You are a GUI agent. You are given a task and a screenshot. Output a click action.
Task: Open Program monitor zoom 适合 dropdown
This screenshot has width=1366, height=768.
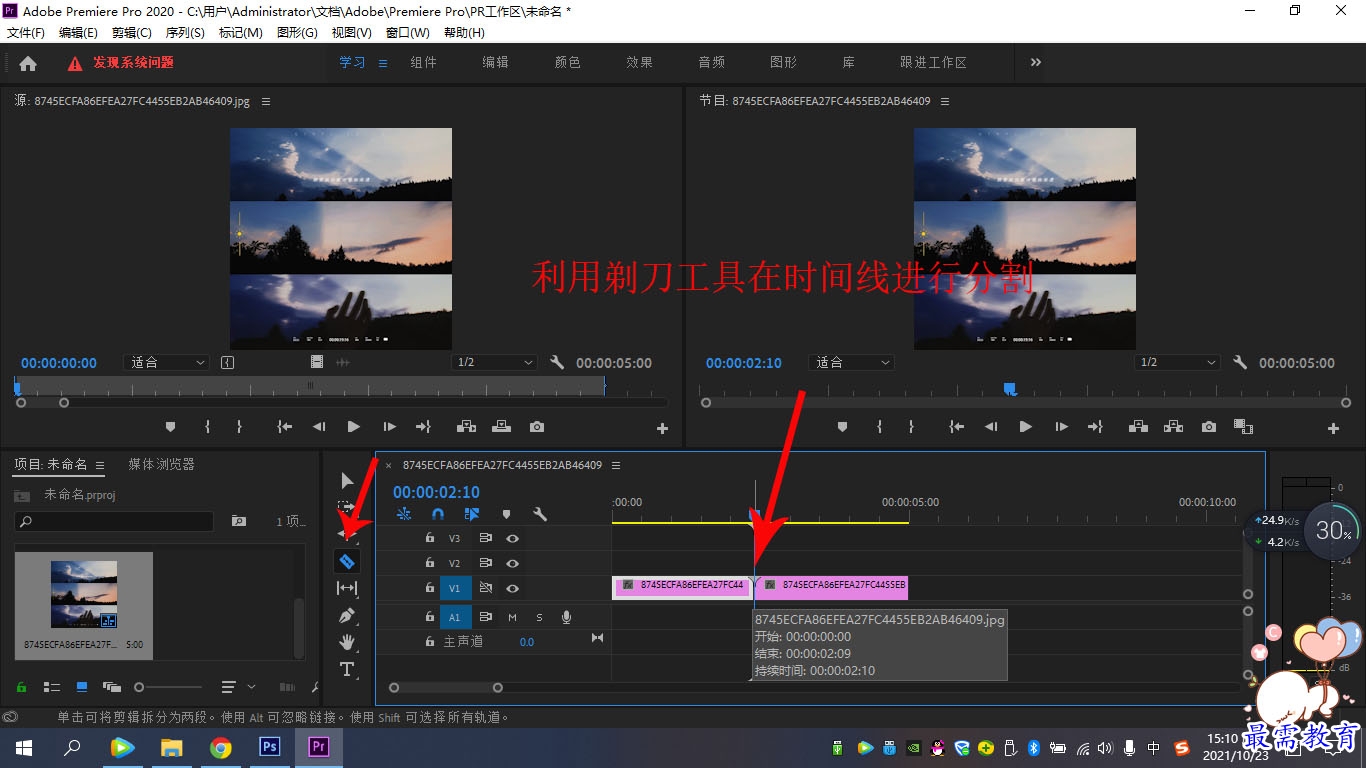(x=851, y=363)
